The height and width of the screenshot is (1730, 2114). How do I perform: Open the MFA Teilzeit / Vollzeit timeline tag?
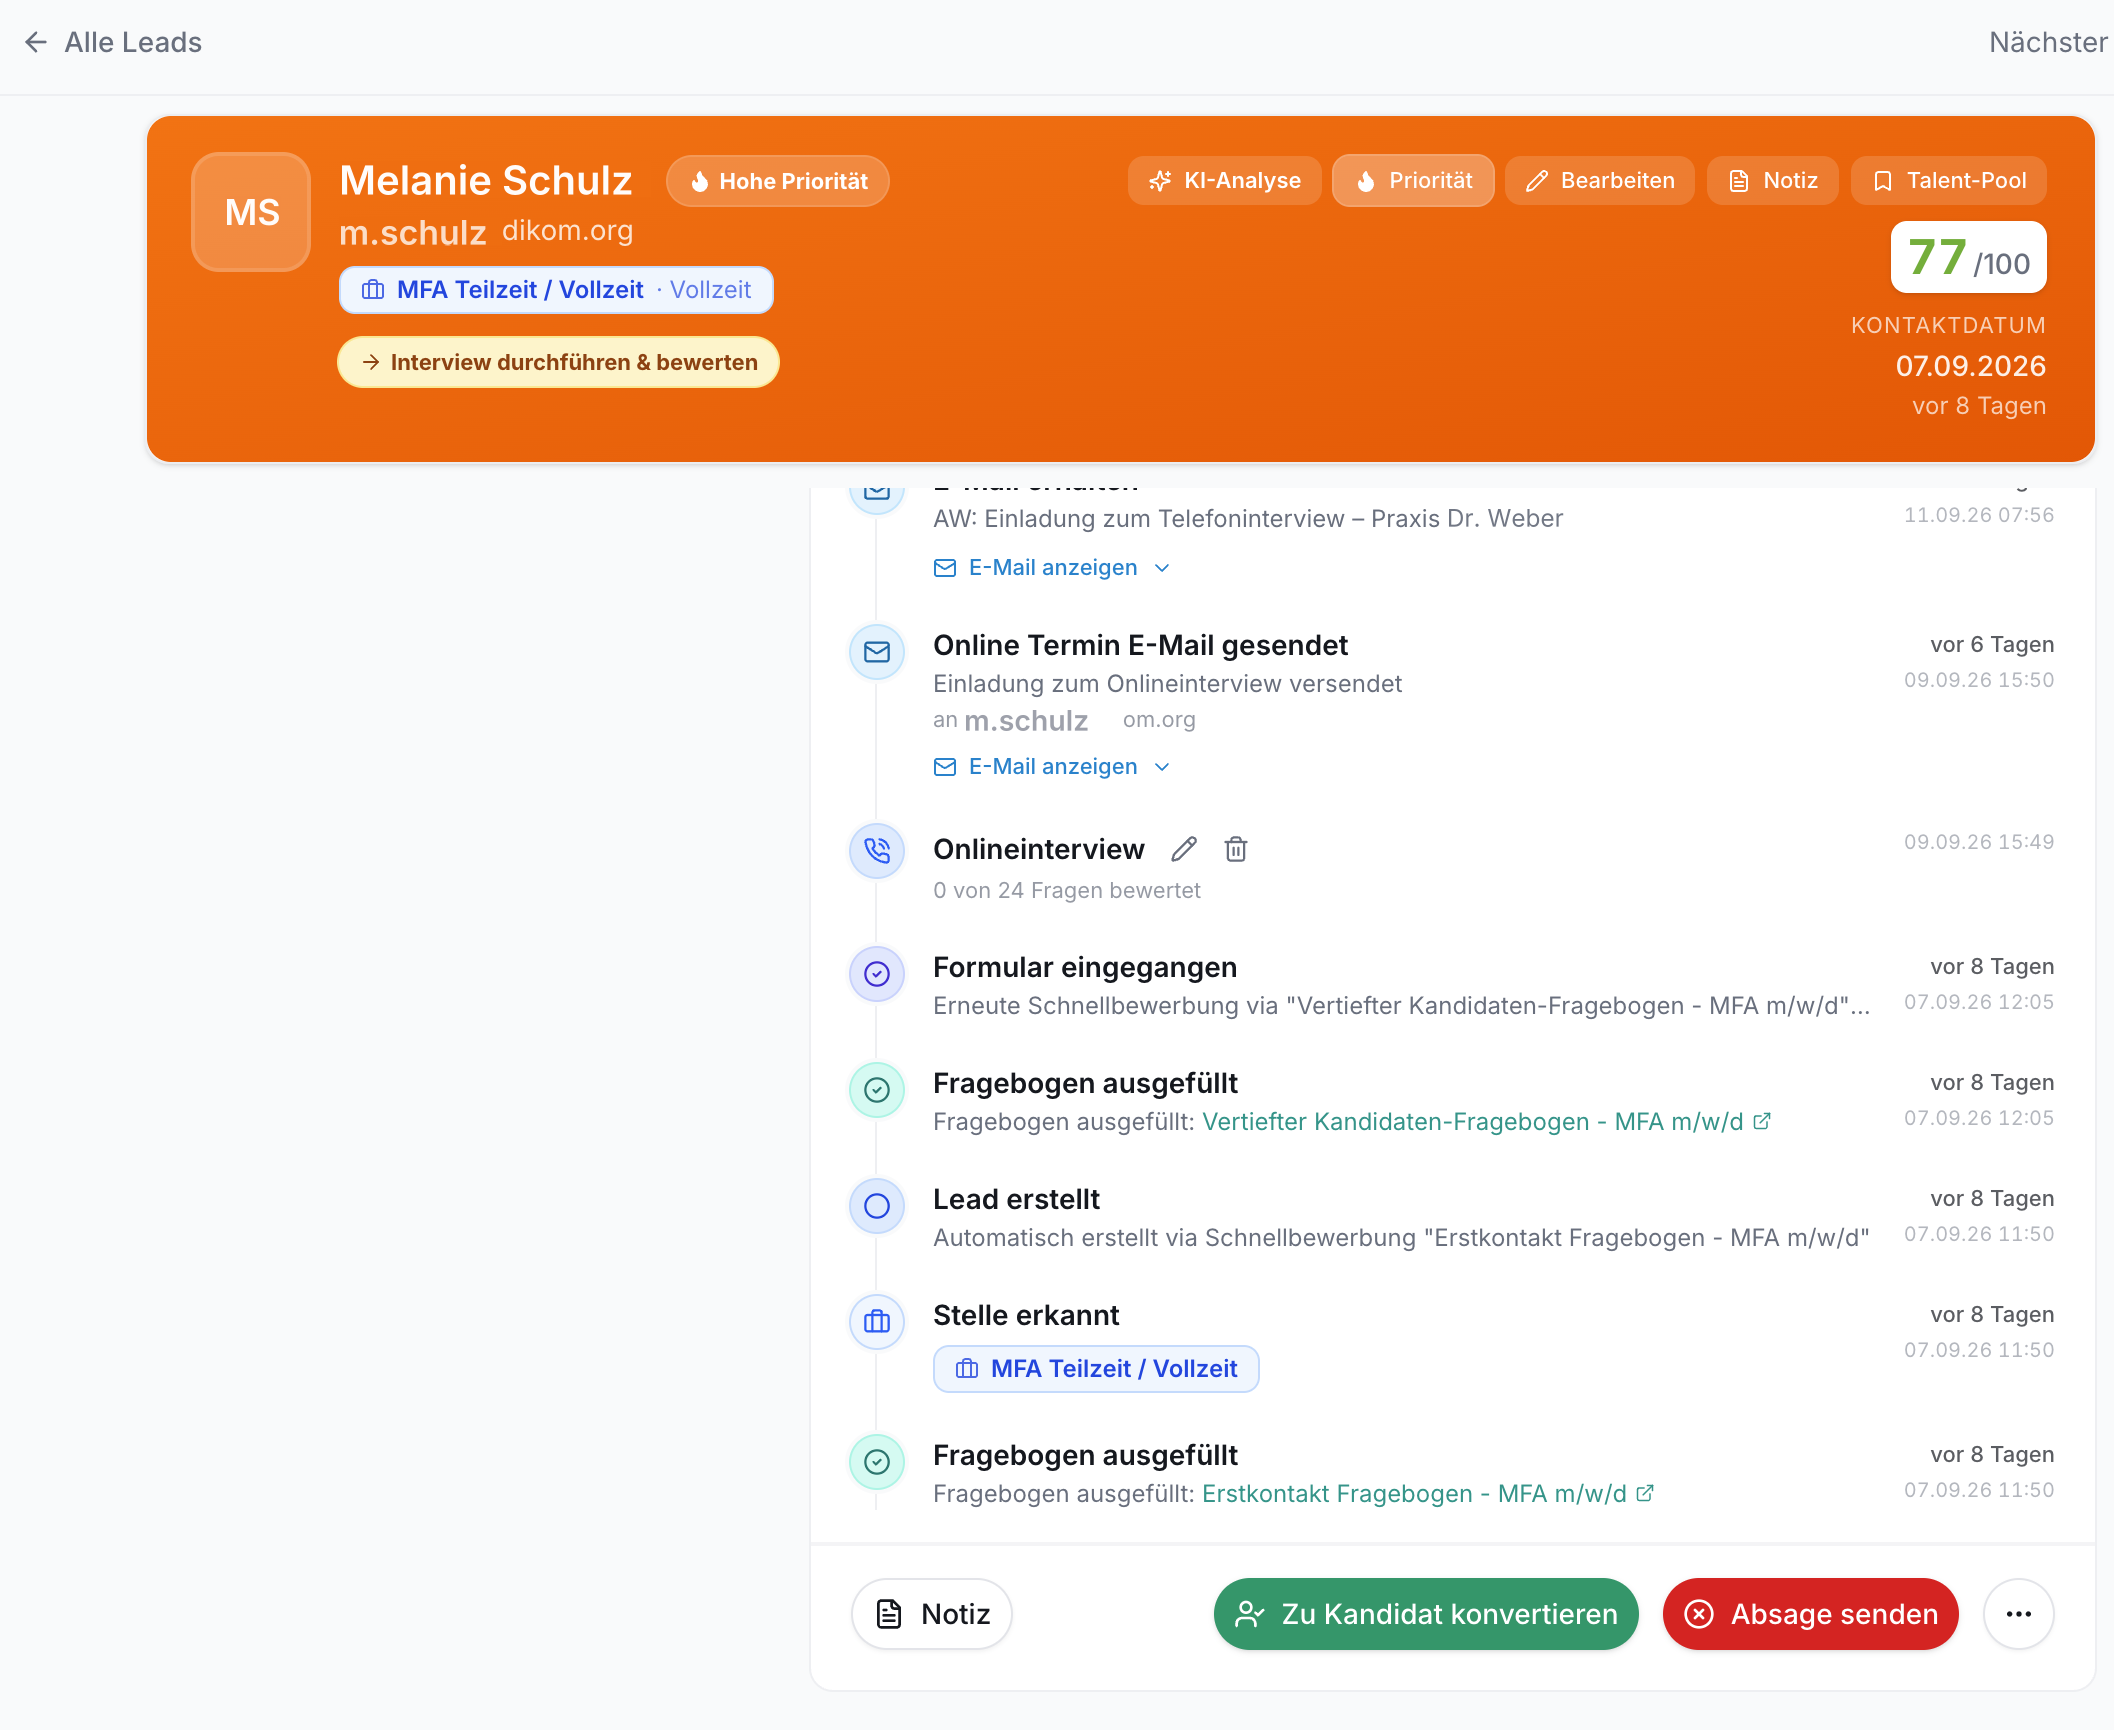(1096, 1369)
